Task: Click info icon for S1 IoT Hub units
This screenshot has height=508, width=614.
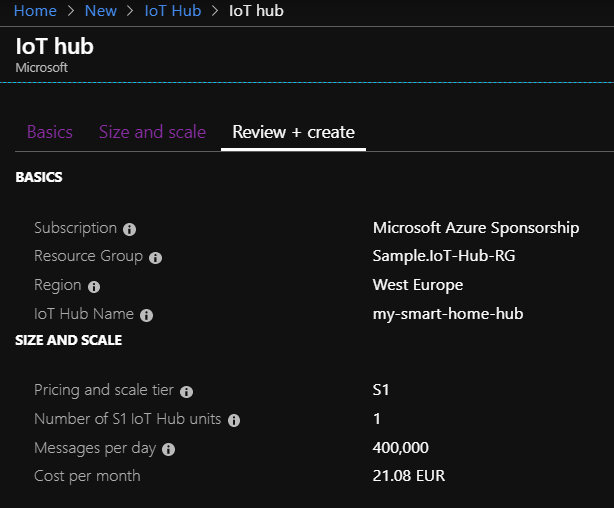Action: [234, 420]
